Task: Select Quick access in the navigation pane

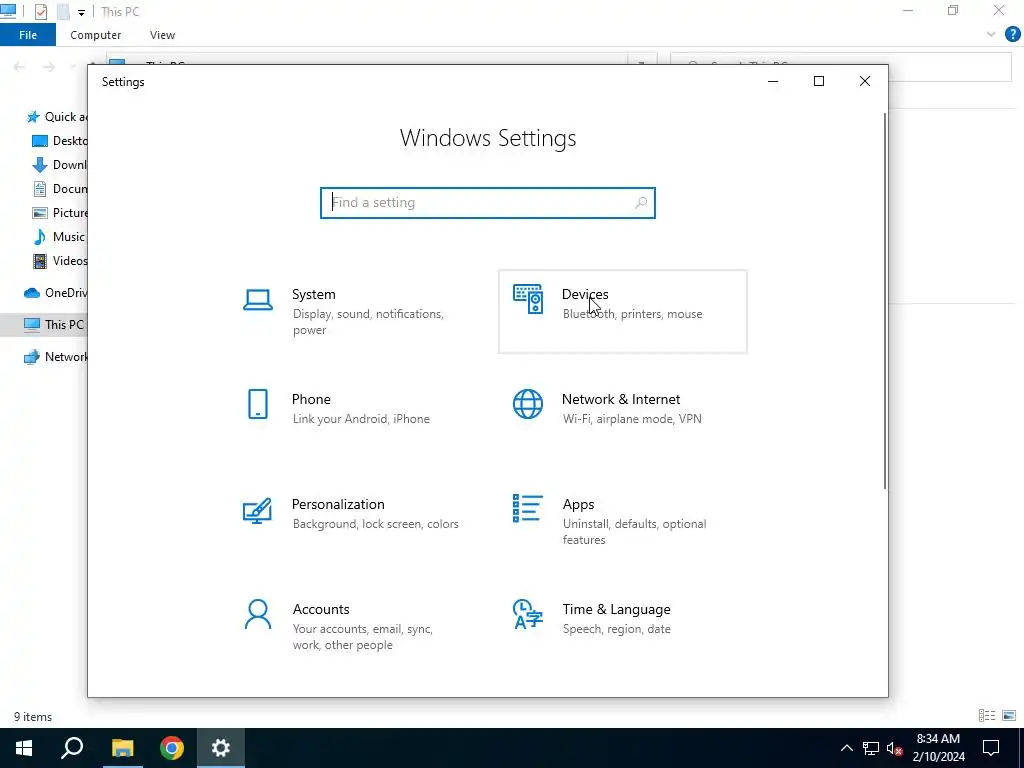Action: 55,117
